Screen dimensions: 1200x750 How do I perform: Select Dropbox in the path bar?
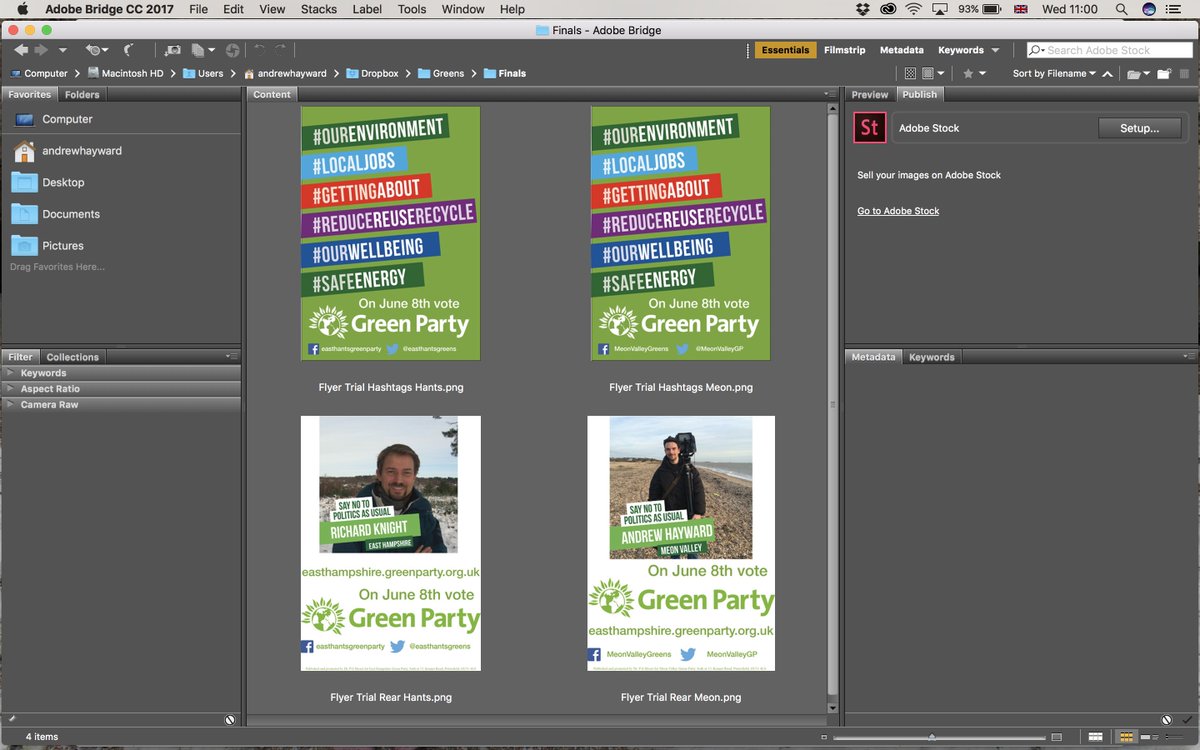click(372, 73)
